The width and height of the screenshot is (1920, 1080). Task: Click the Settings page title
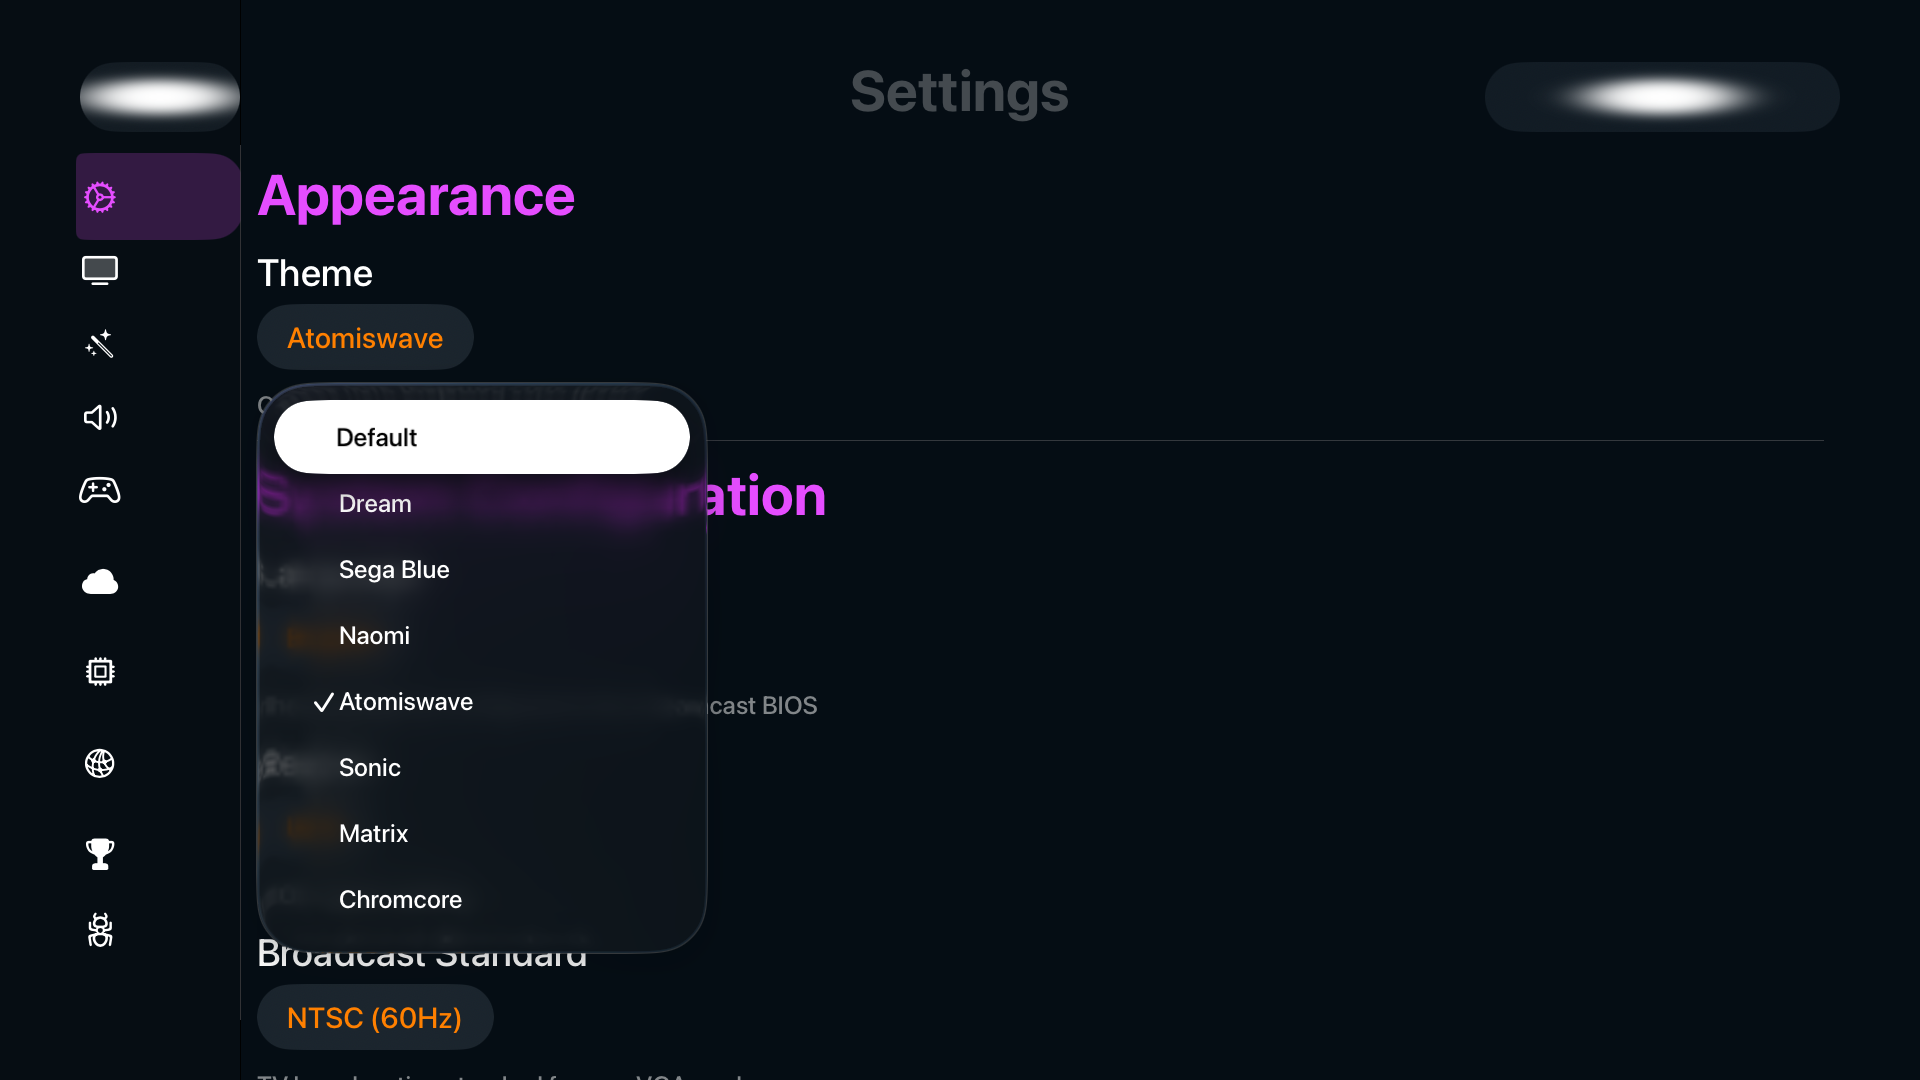point(958,92)
